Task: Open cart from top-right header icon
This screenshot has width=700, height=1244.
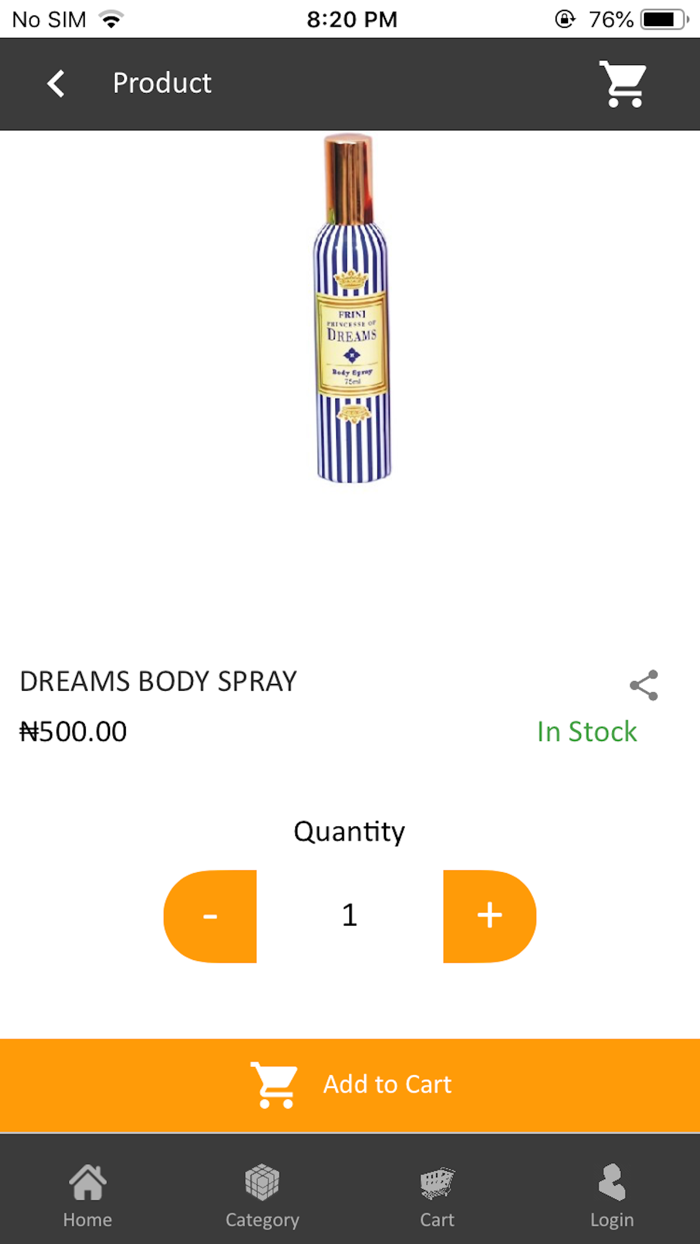Action: coord(622,84)
